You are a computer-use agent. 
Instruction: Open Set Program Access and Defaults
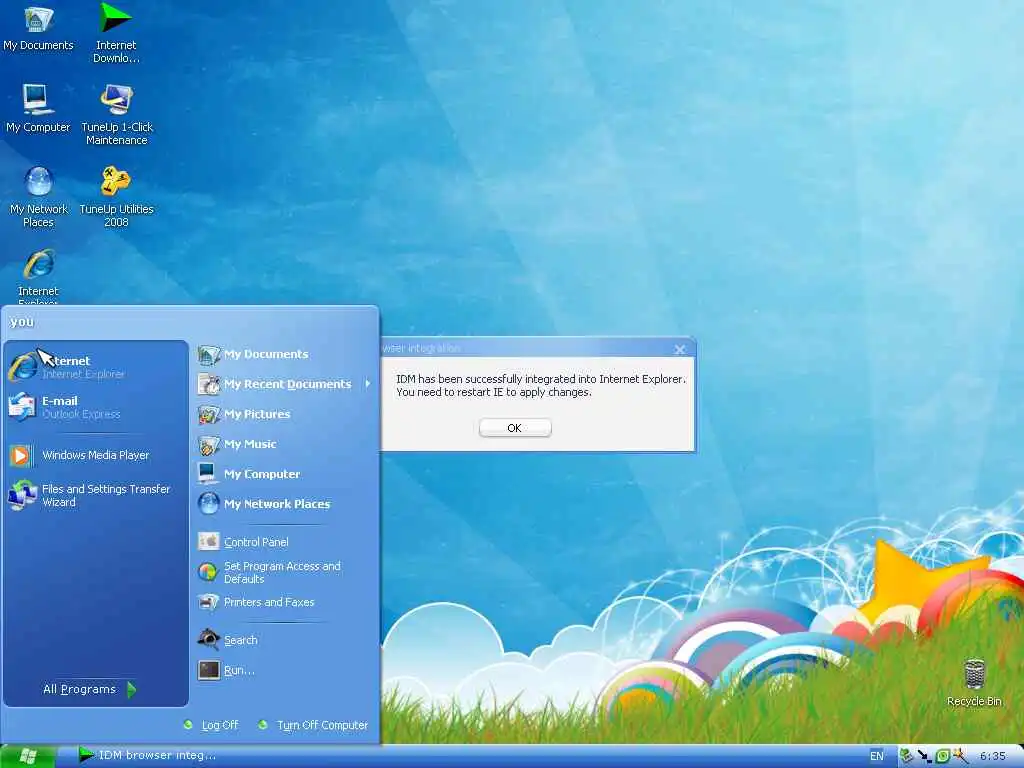point(285,572)
